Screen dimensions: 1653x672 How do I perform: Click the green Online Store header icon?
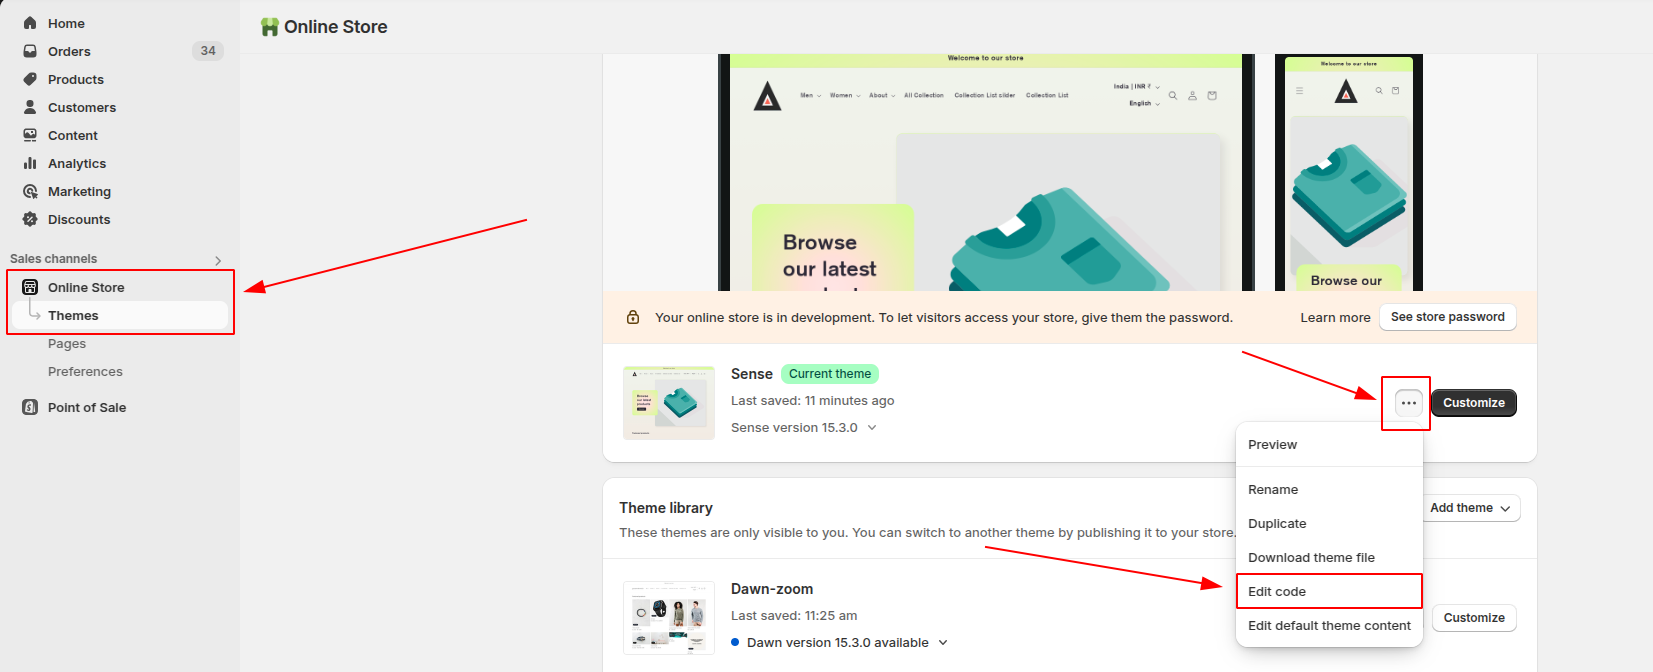pos(269,27)
